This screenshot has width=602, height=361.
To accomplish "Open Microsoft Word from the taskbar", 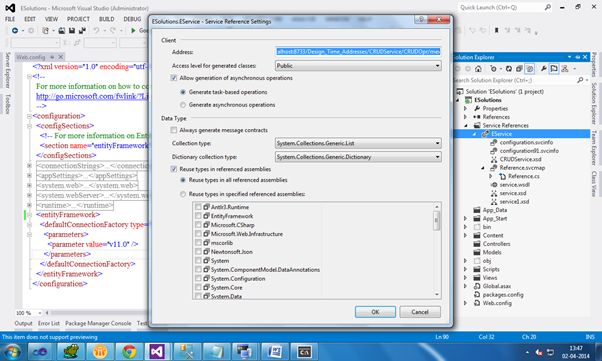I will click(275, 351).
